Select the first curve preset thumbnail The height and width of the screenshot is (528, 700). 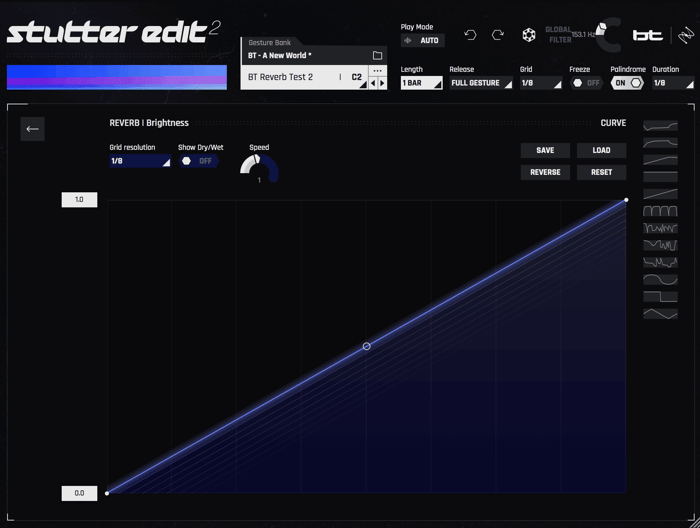[x=660, y=126]
